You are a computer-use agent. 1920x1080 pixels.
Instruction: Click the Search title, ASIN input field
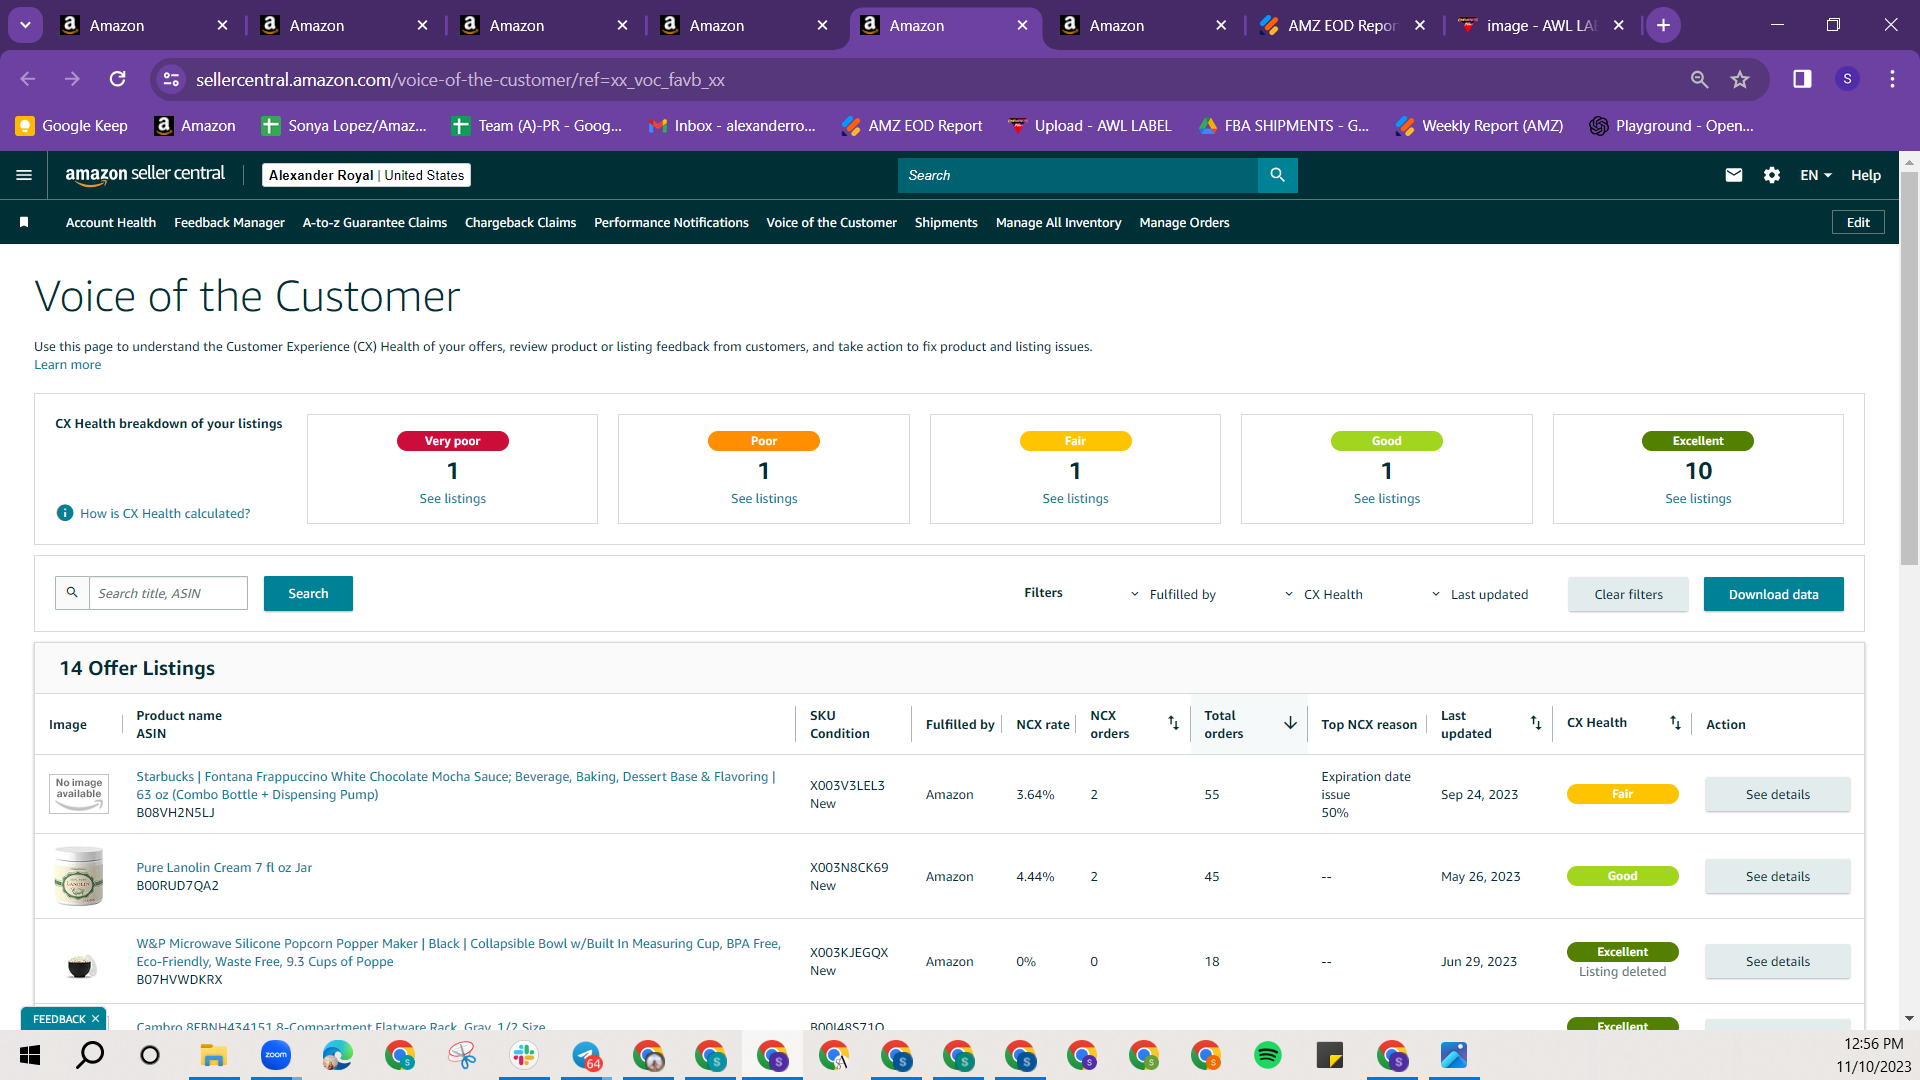click(168, 593)
